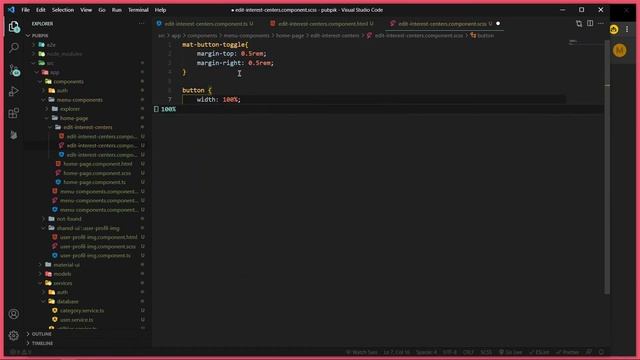
Task: Expand the node_modules folder
Action: click(x=64, y=54)
